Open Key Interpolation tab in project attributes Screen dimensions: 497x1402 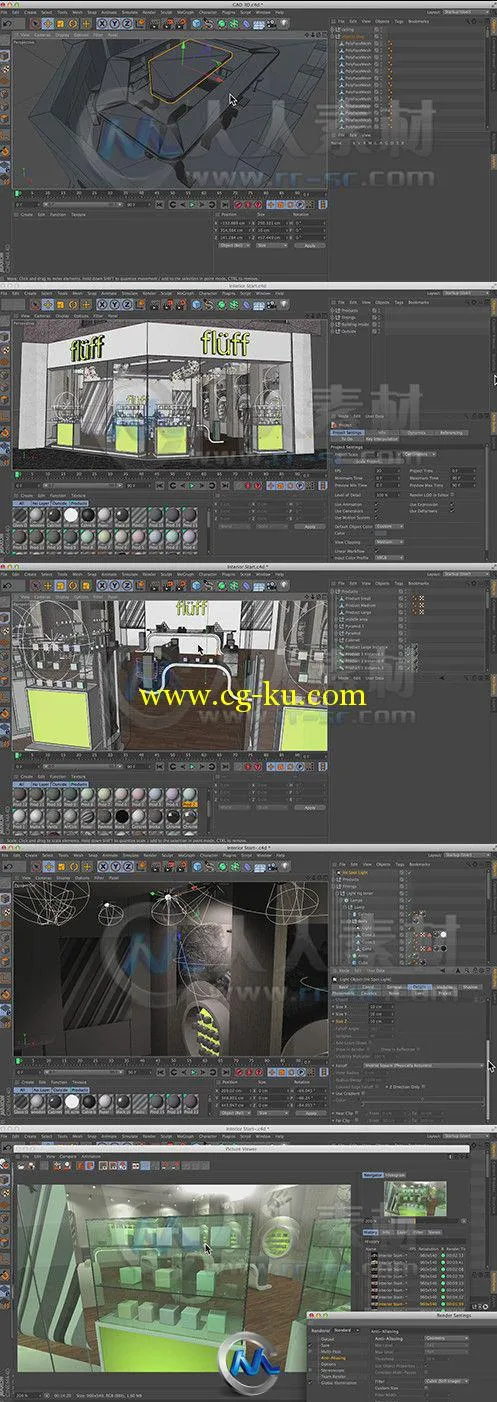point(382,439)
